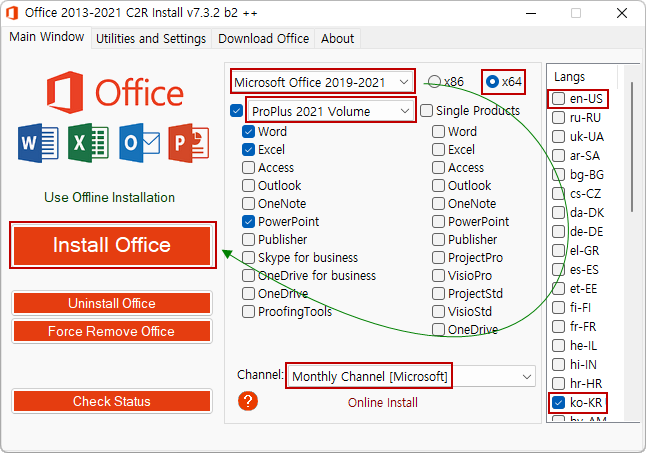Toggle checkbox next to ProPlus 2021 Volume
Screen dimensions: 646x453
pyautogui.click(x=236, y=111)
